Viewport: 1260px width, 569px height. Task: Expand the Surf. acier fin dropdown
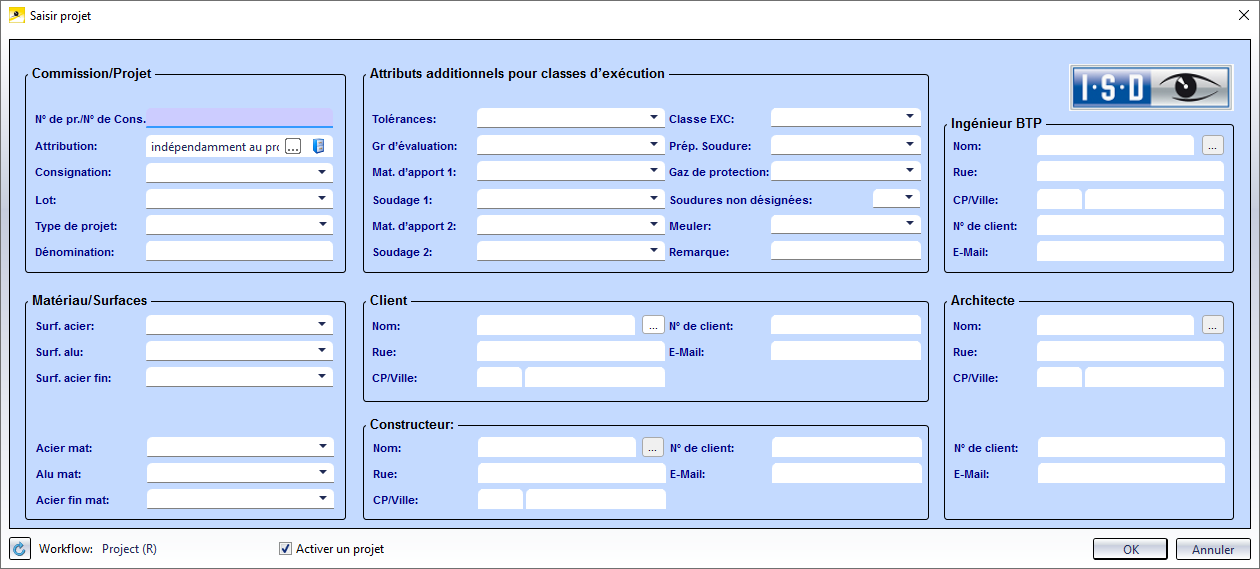coord(322,377)
